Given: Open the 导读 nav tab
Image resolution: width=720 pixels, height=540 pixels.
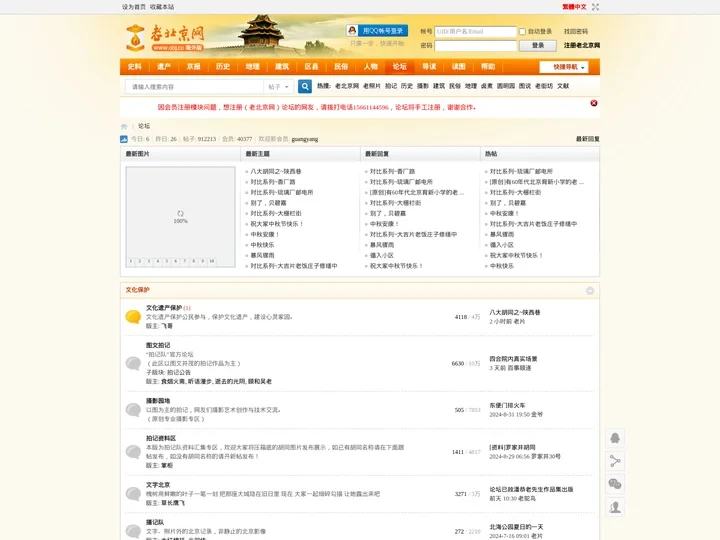Looking at the screenshot, I should pyautogui.click(x=429, y=67).
